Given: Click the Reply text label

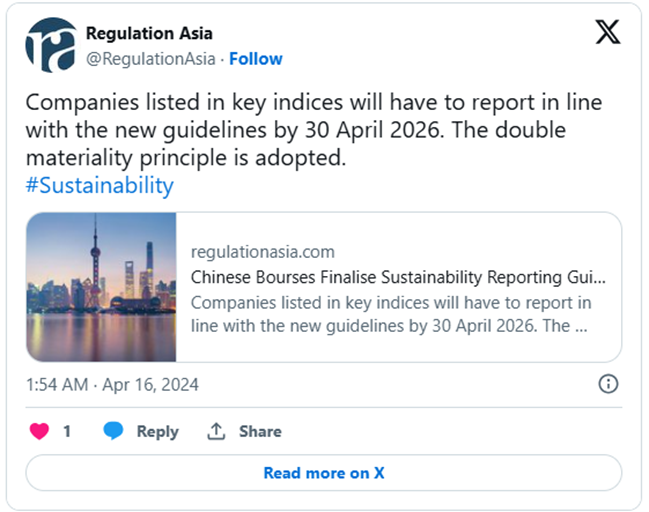Looking at the screenshot, I should click(157, 431).
